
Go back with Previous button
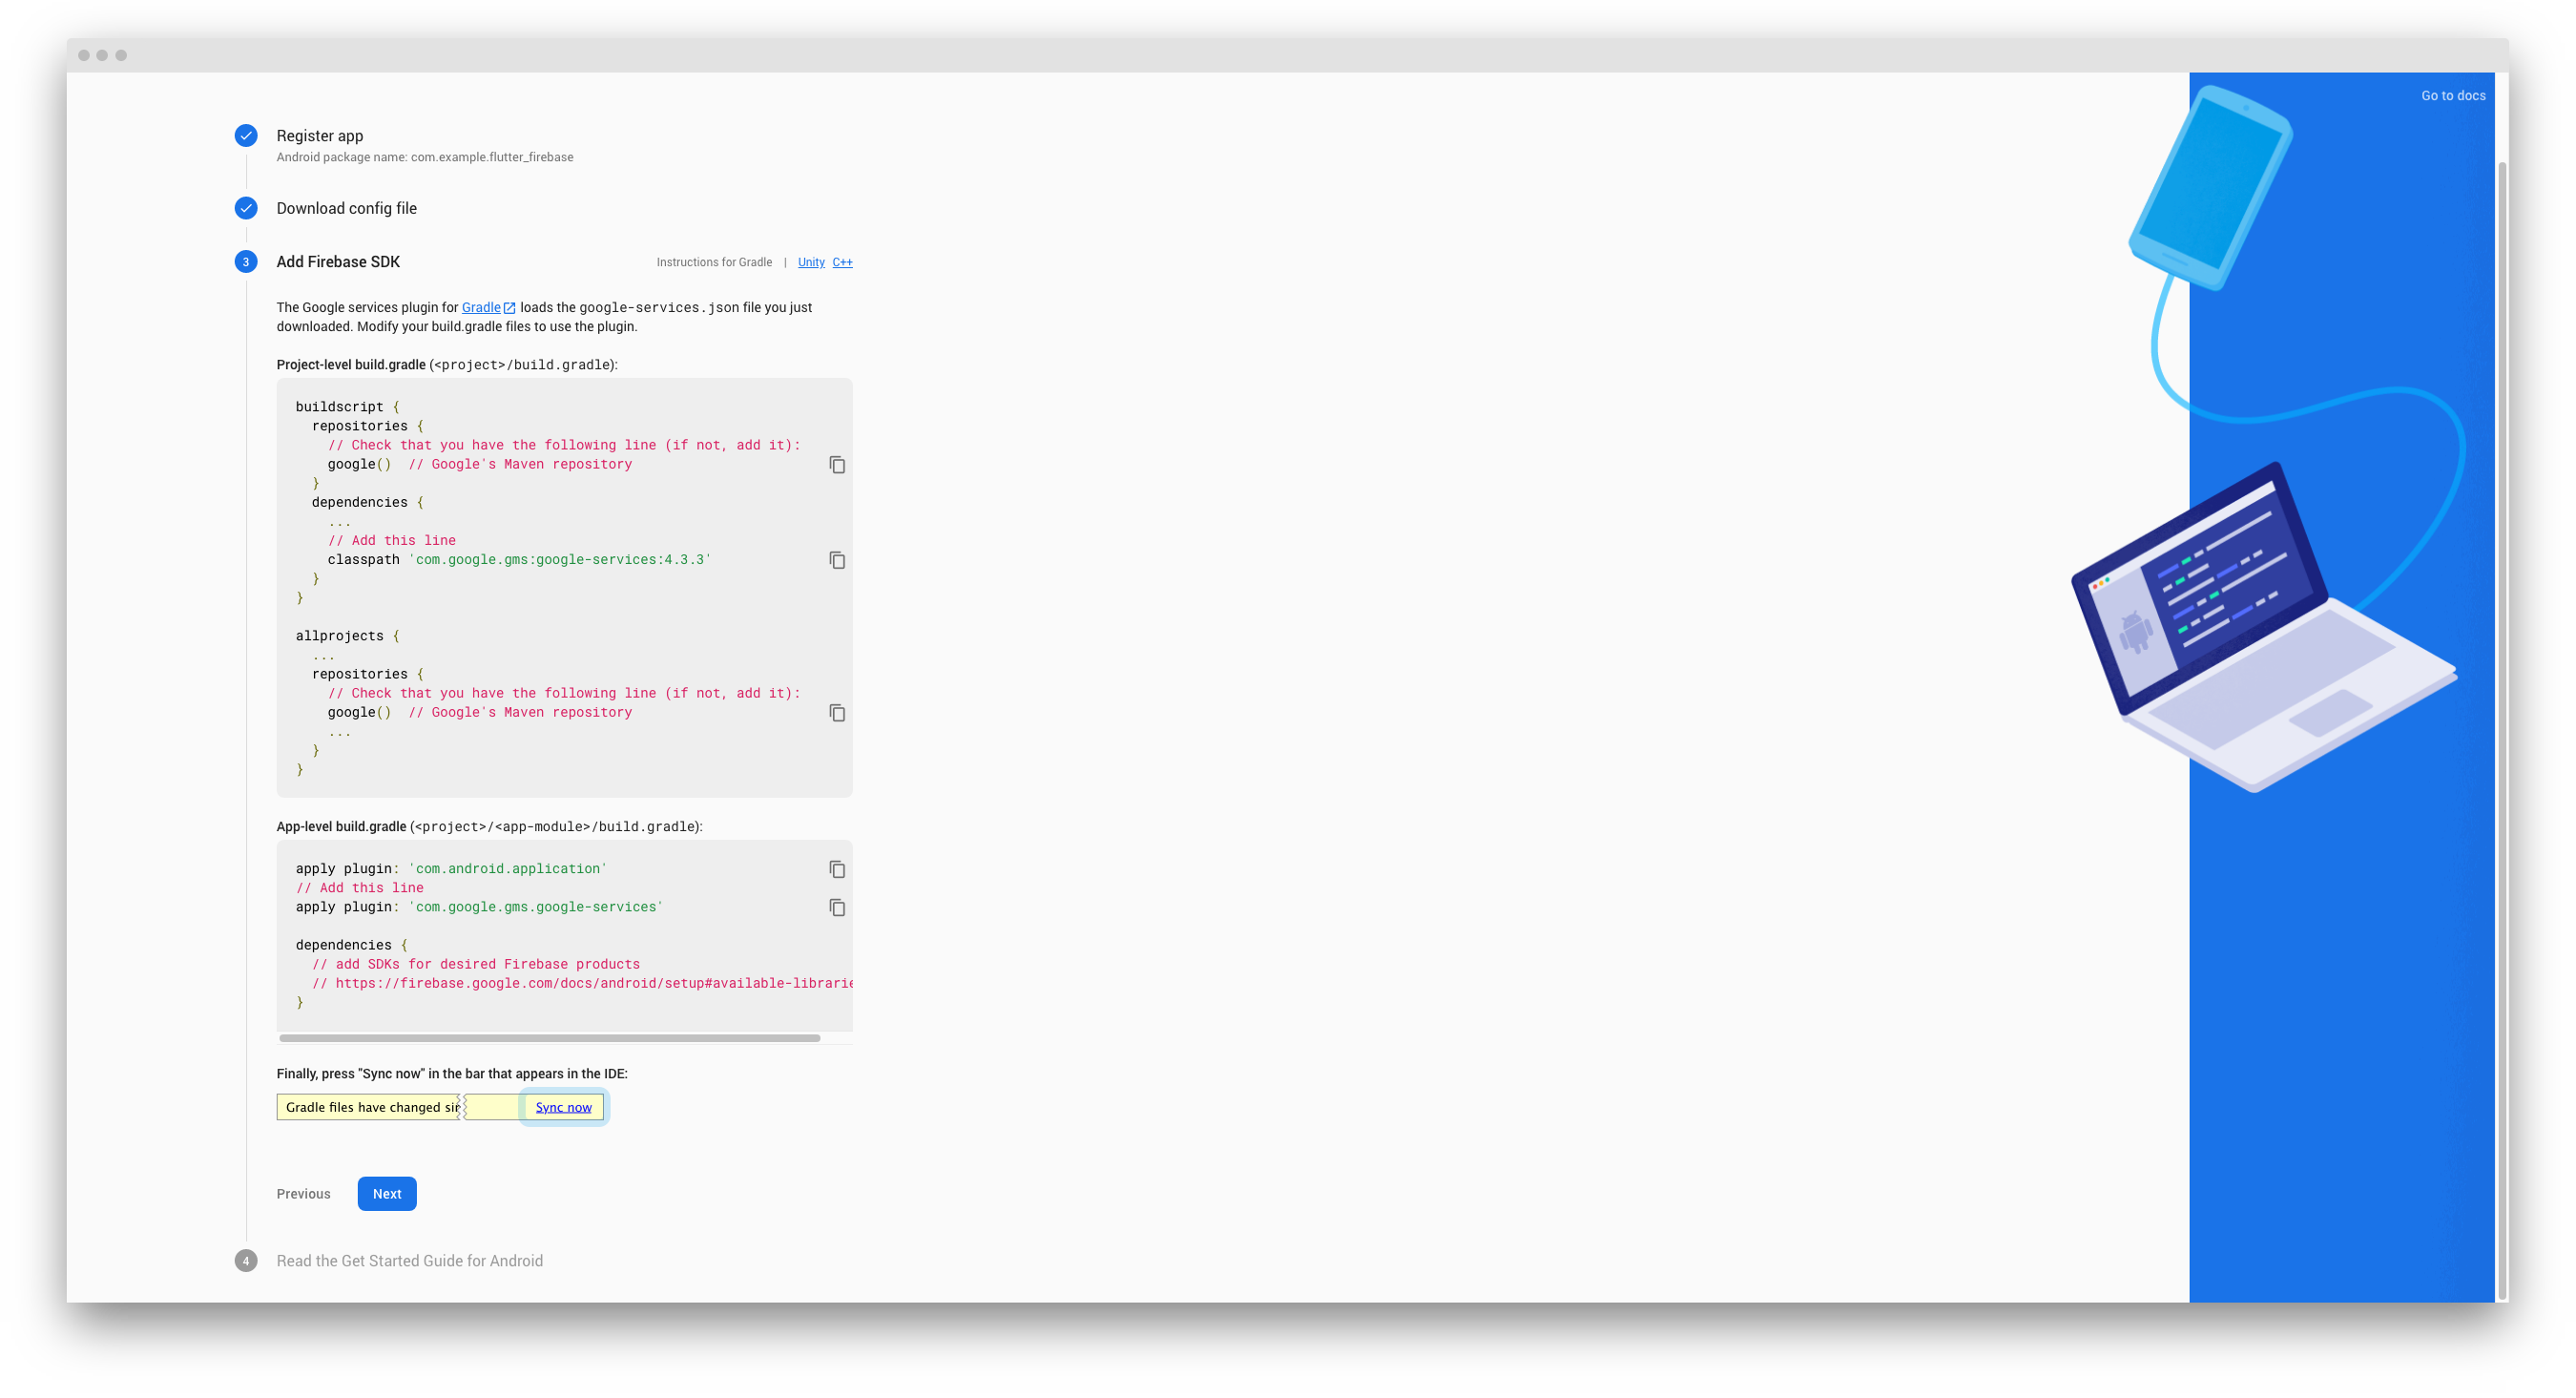303,1194
